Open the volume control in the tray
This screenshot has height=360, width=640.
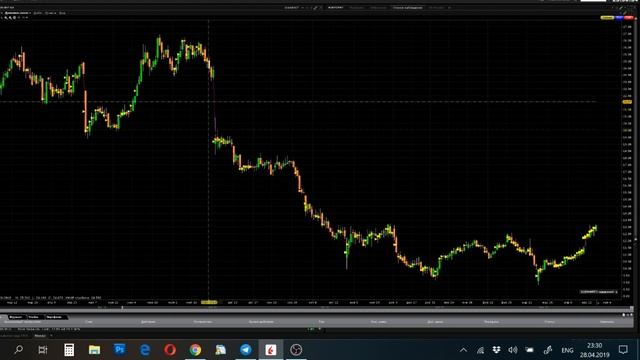(513, 350)
